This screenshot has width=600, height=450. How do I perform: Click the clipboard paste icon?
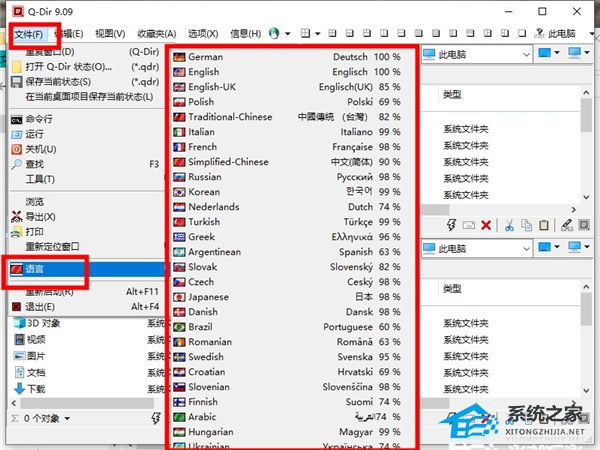544,225
